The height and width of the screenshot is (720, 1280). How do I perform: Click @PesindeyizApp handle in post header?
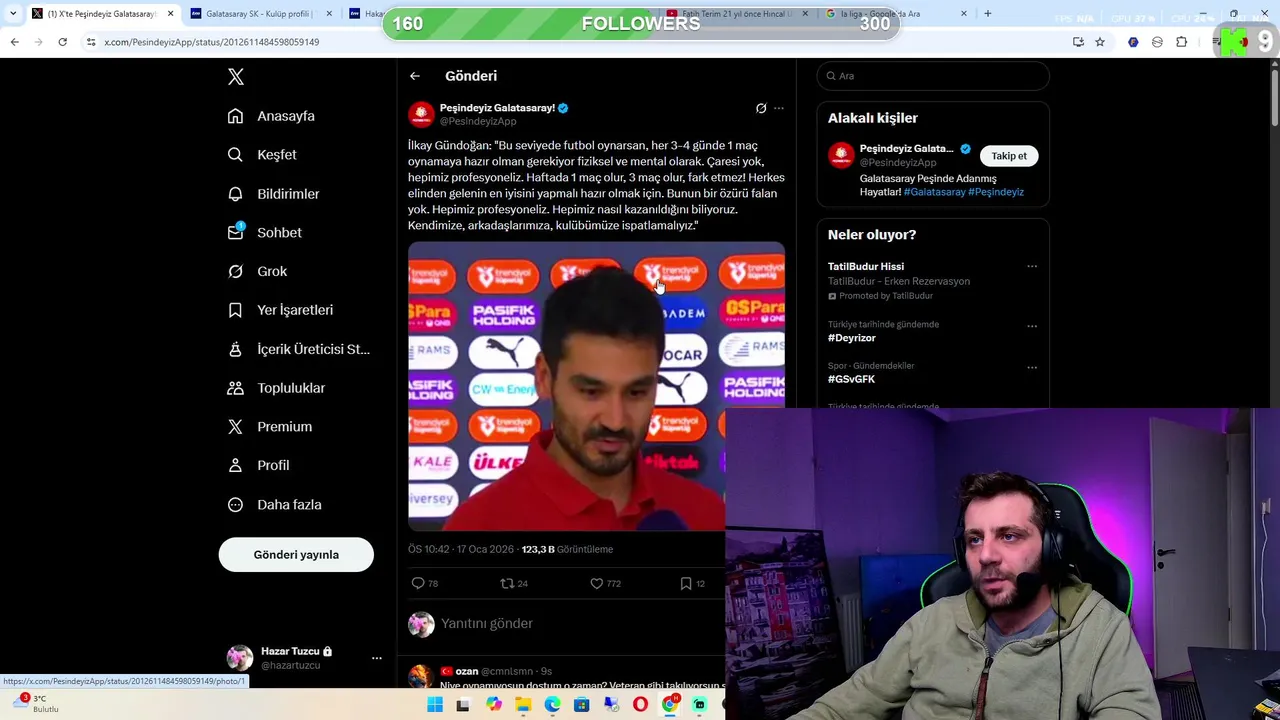tap(478, 121)
